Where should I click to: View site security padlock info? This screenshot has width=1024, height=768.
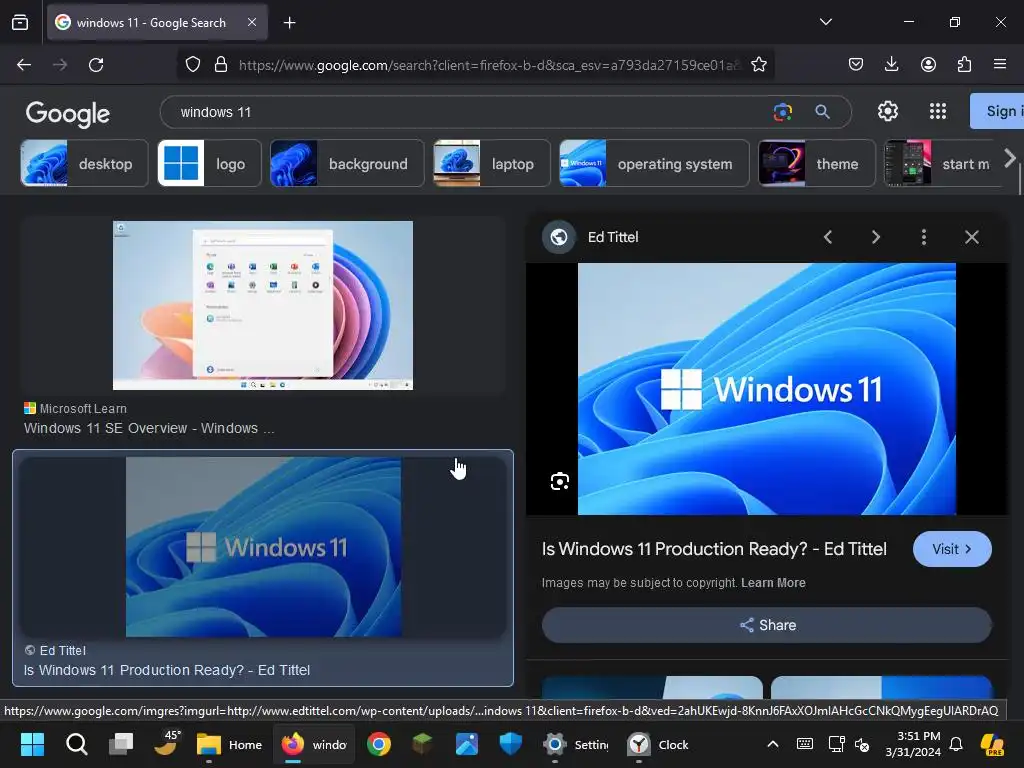221,65
